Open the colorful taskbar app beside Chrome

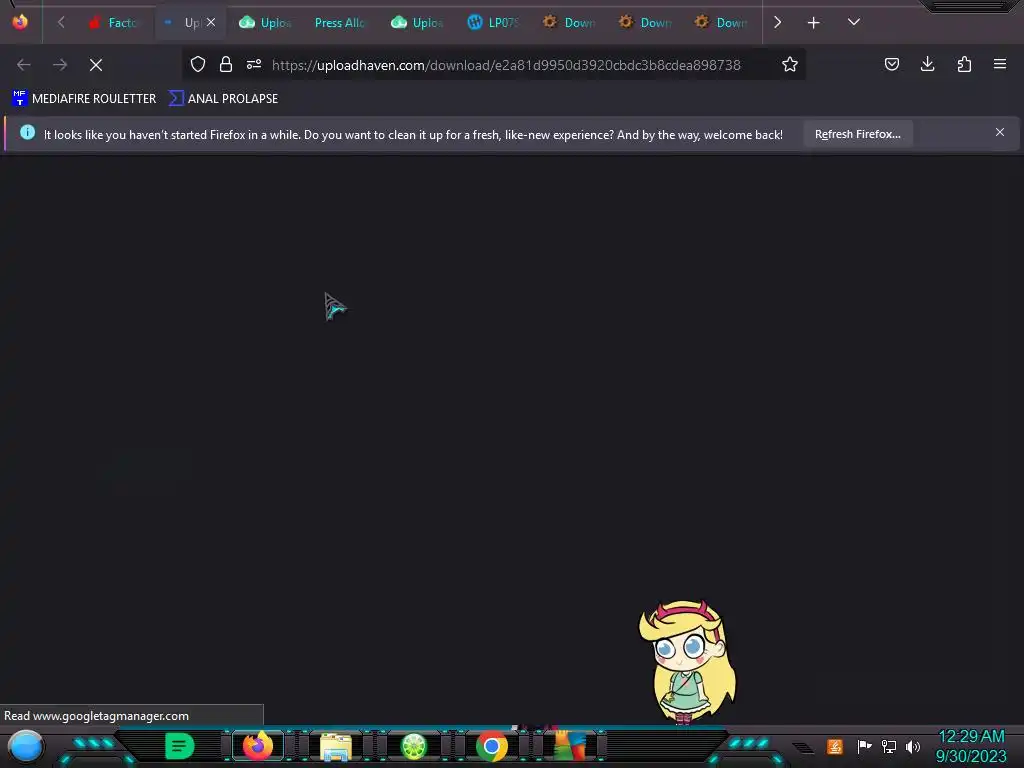570,746
